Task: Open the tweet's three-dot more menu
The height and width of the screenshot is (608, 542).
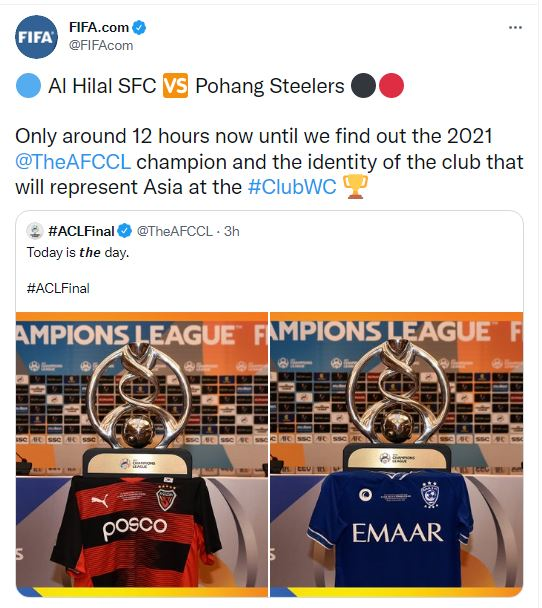Action: [515, 28]
